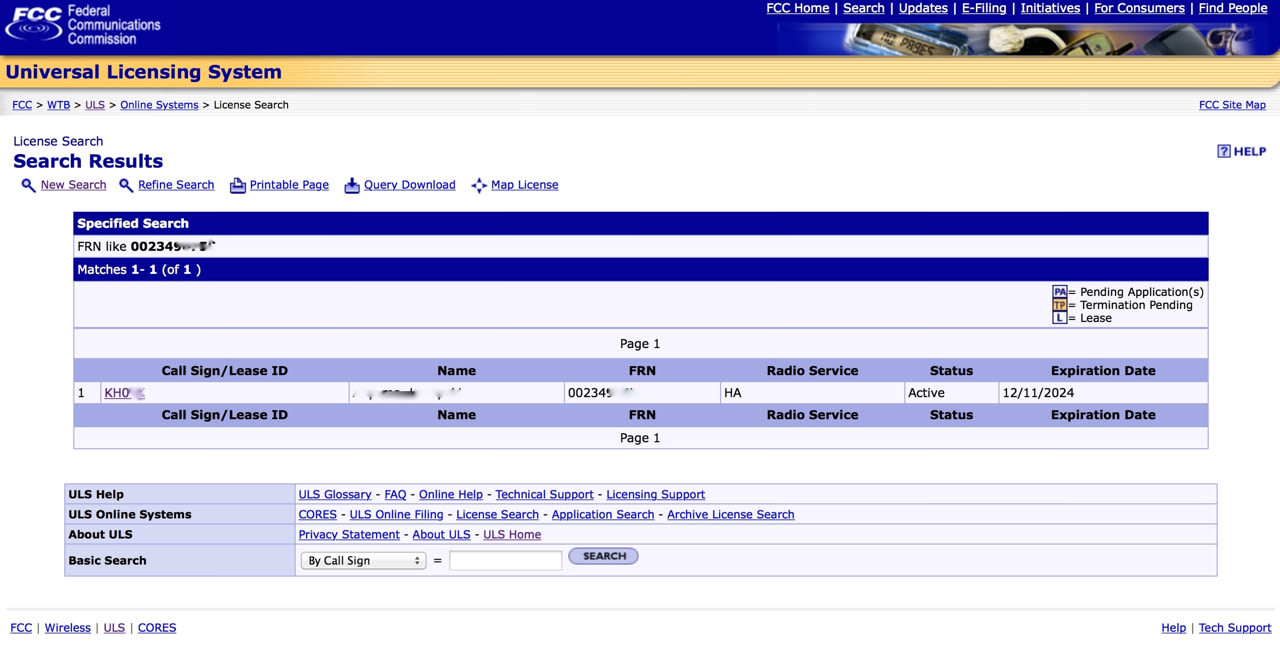
Task: Click the TP termination pending legend icon
Action: [1060, 305]
